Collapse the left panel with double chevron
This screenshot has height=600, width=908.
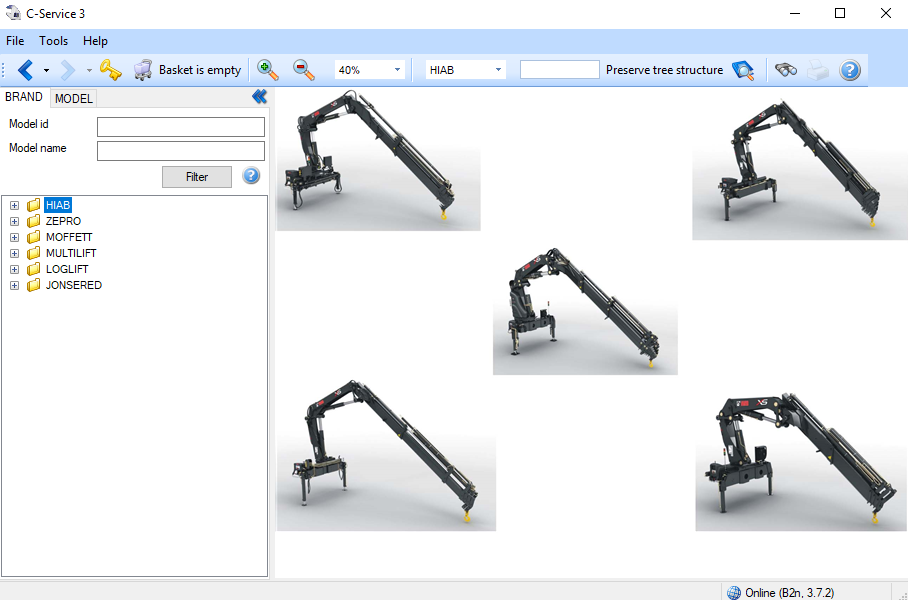pyautogui.click(x=259, y=97)
